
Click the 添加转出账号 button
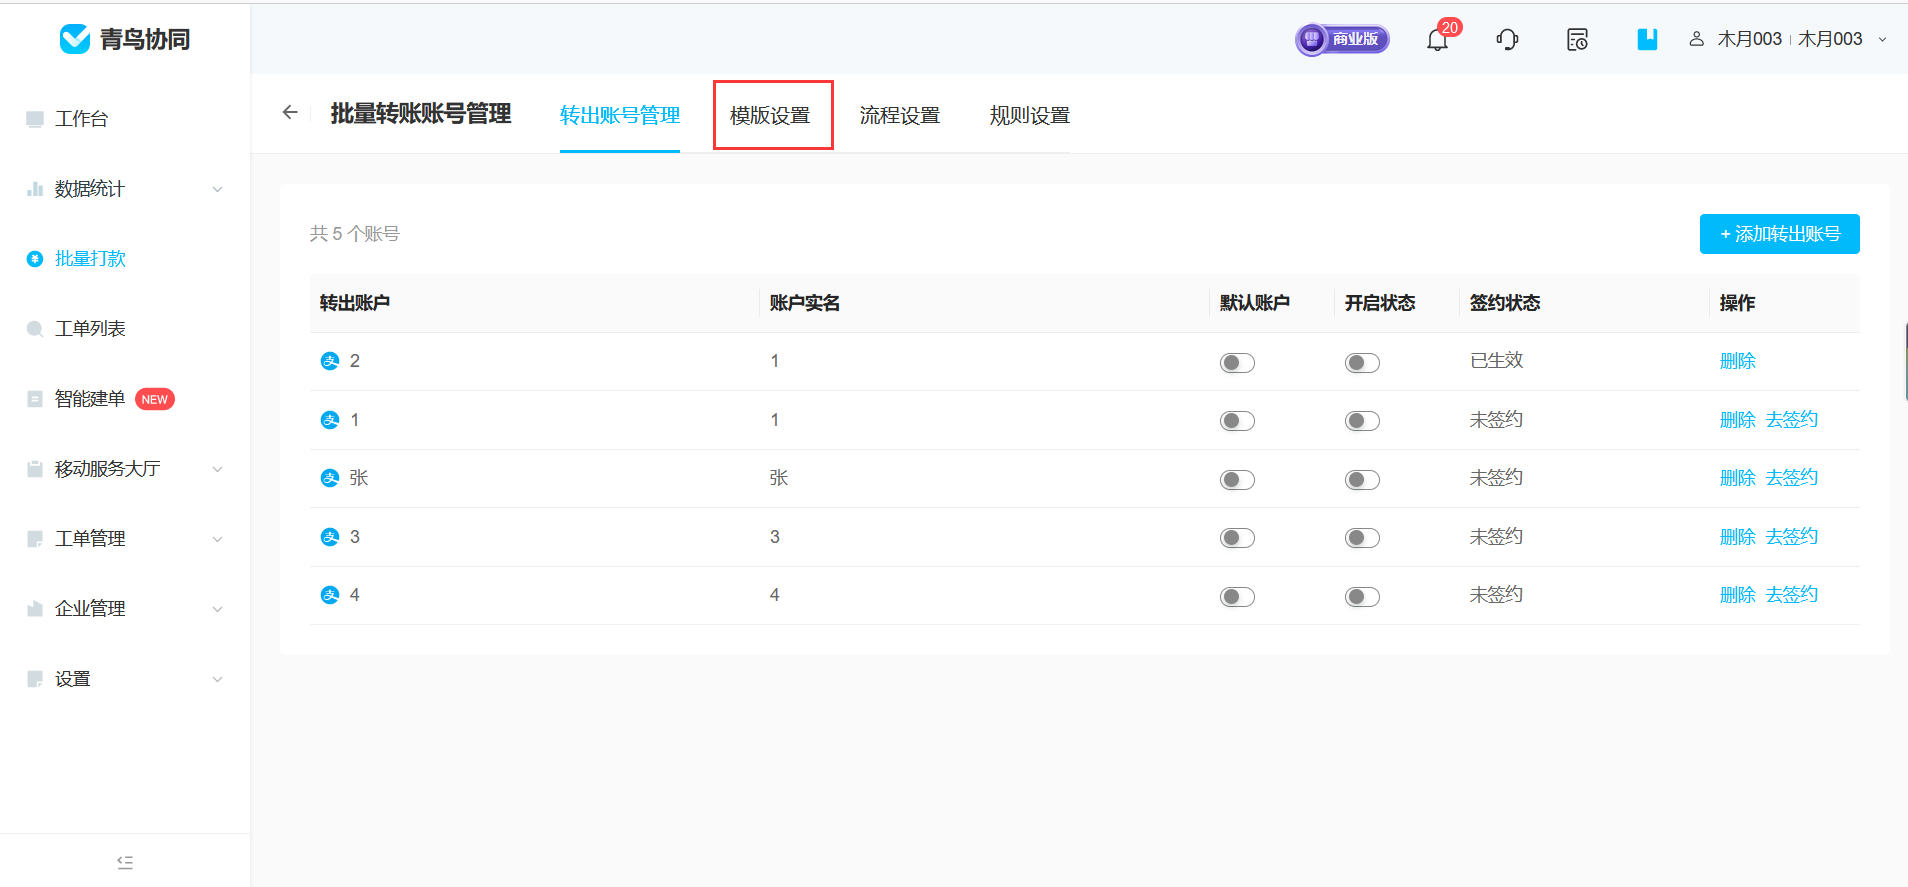coord(1780,234)
